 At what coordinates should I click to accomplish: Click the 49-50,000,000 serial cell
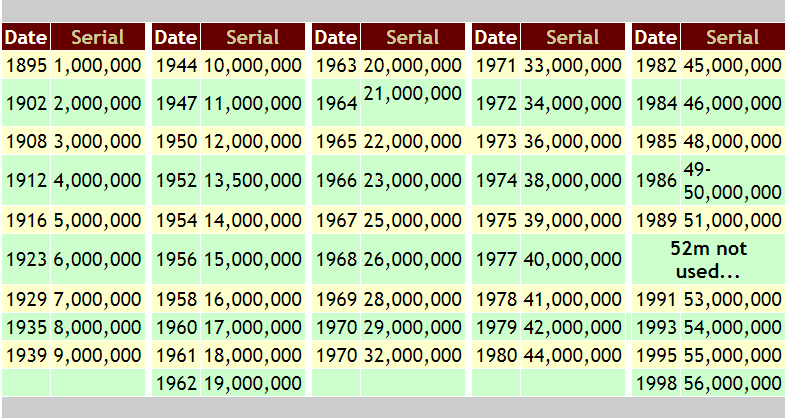click(732, 181)
